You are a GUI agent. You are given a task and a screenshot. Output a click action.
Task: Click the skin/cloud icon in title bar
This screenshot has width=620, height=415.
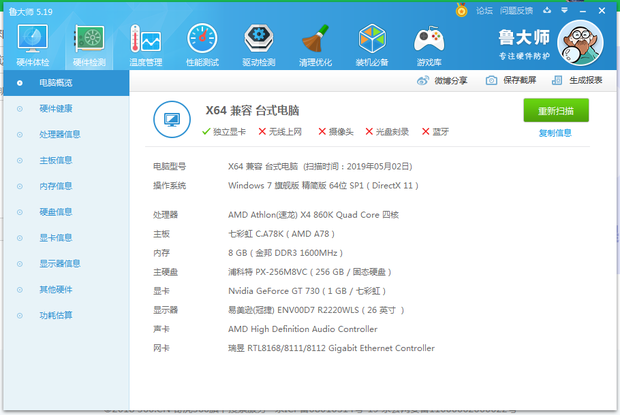click(x=547, y=11)
